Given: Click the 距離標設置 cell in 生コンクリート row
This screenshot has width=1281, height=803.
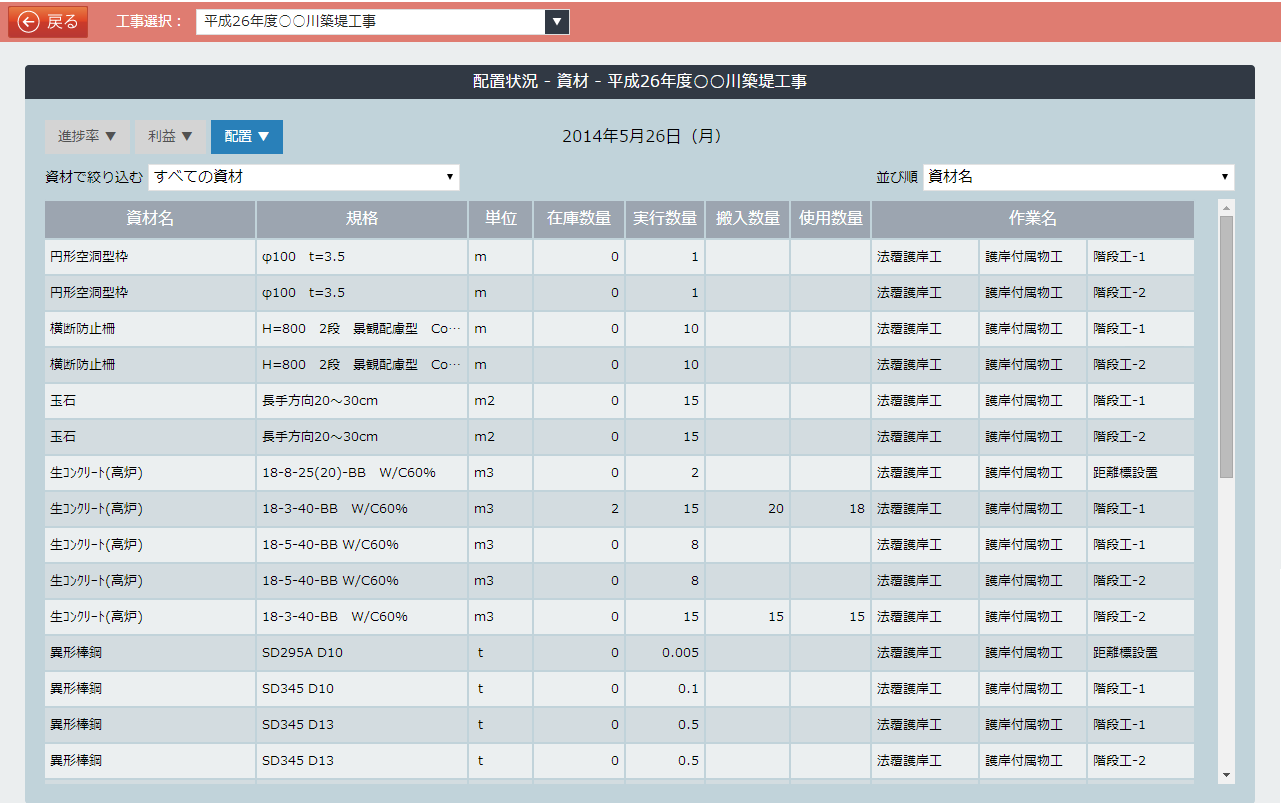Looking at the screenshot, I should (1125, 473).
